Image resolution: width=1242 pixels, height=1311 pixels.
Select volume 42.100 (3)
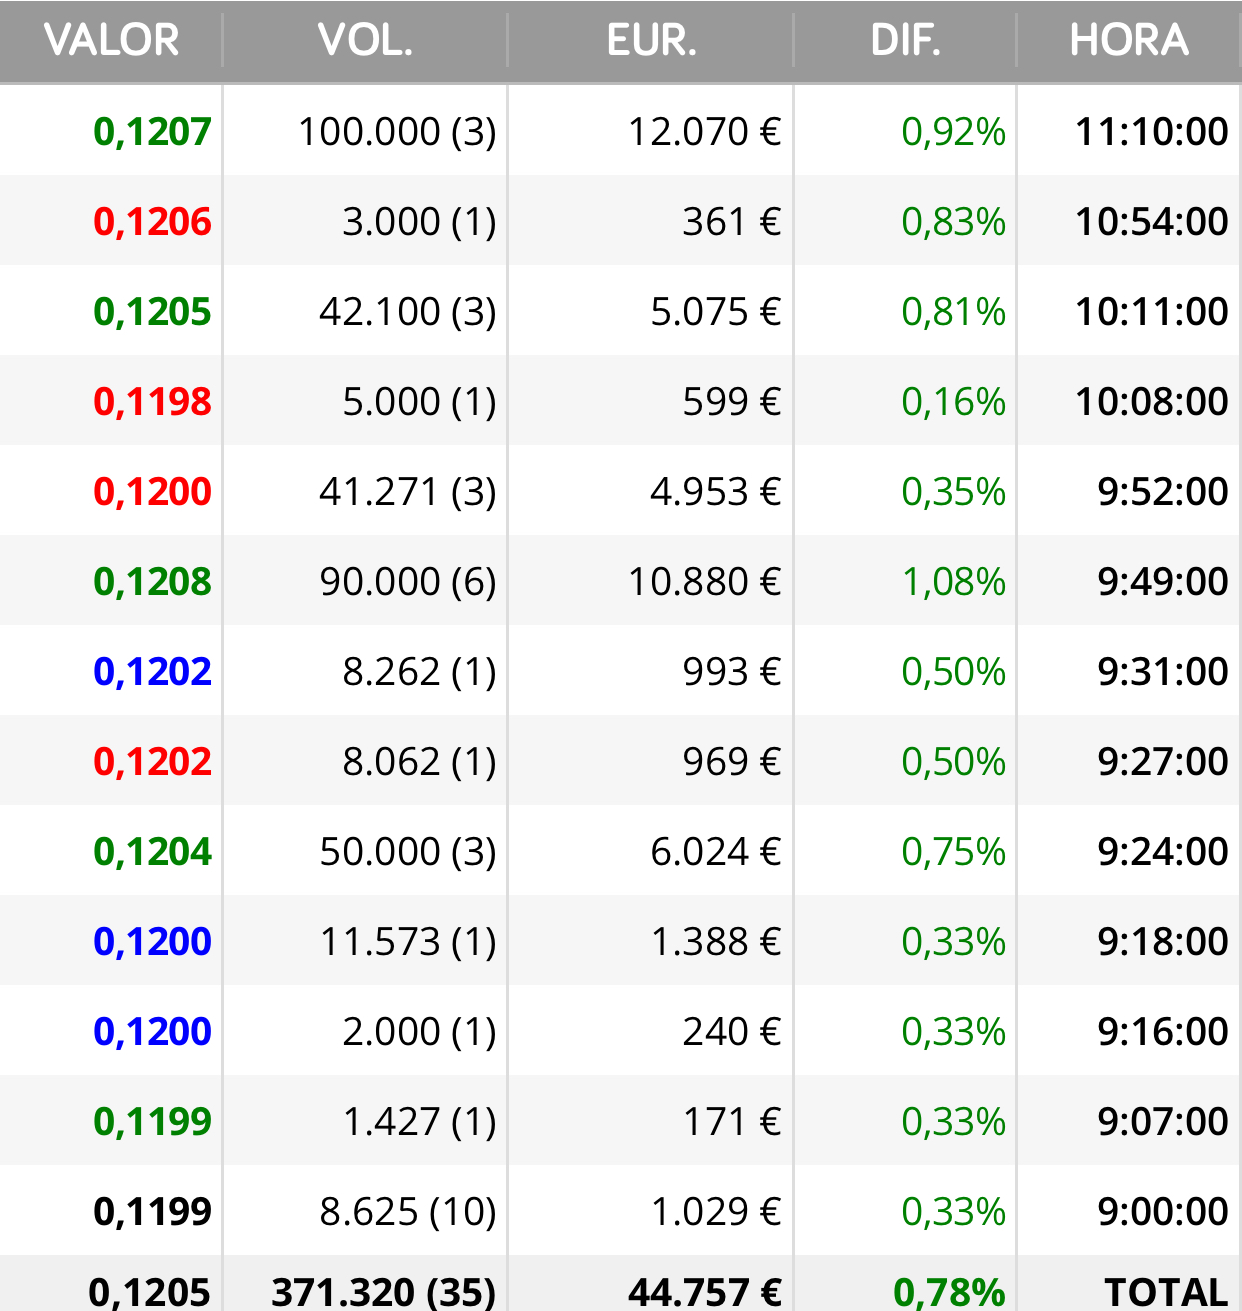tap(408, 312)
